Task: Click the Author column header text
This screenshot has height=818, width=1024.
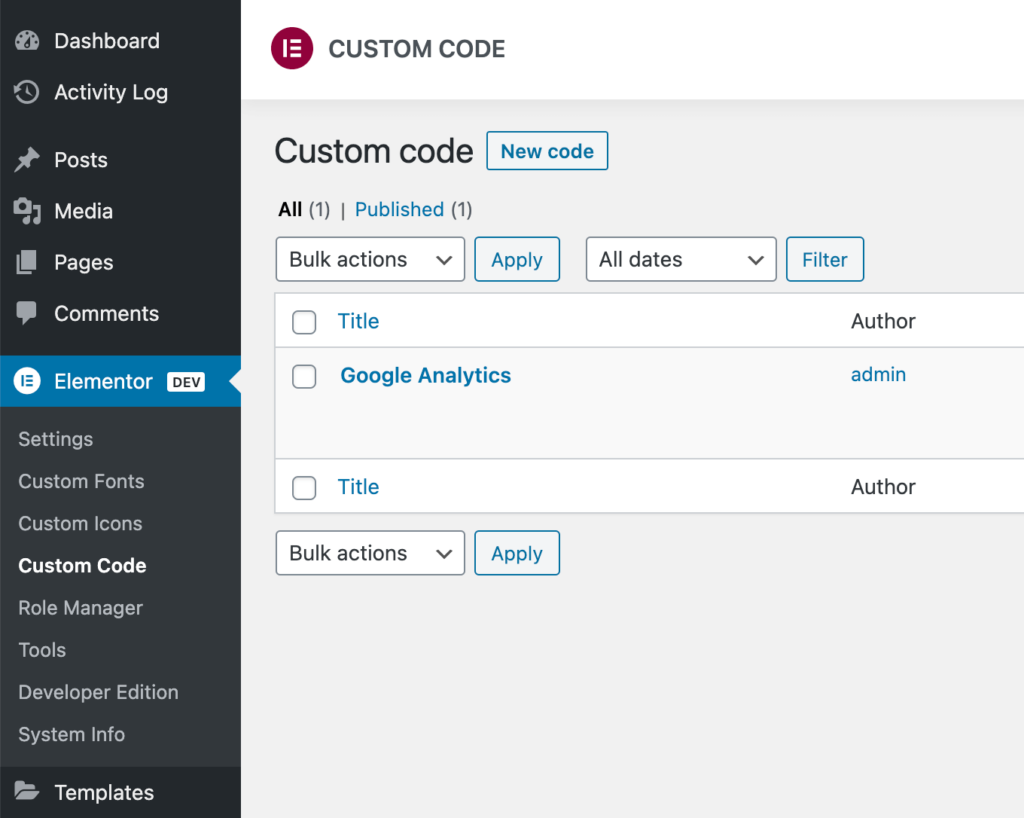Action: tap(883, 321)
